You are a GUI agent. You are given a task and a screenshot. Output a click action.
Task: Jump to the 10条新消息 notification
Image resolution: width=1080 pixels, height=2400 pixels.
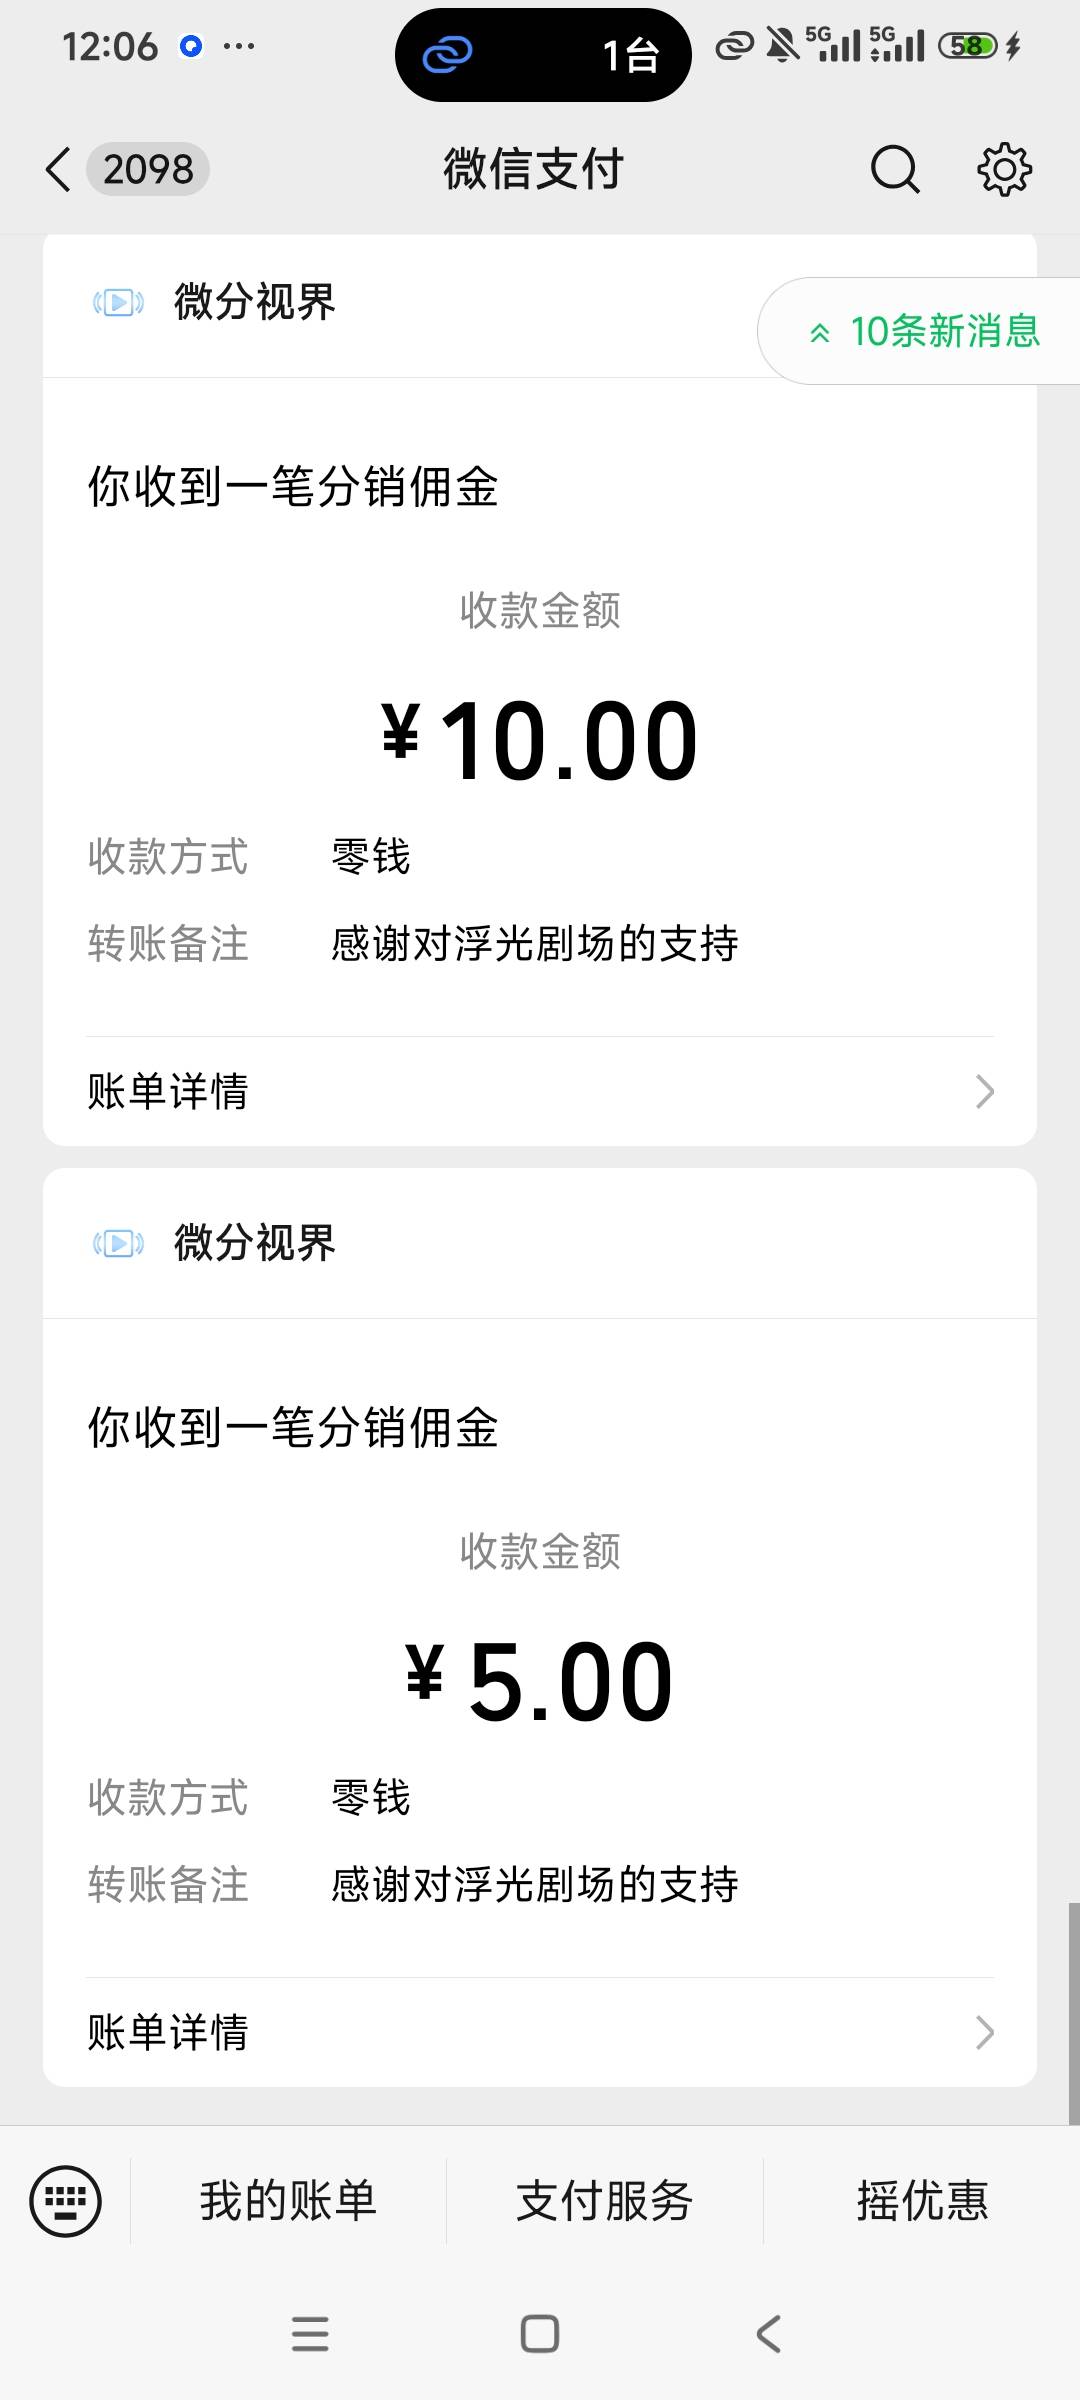coord(925,331)
